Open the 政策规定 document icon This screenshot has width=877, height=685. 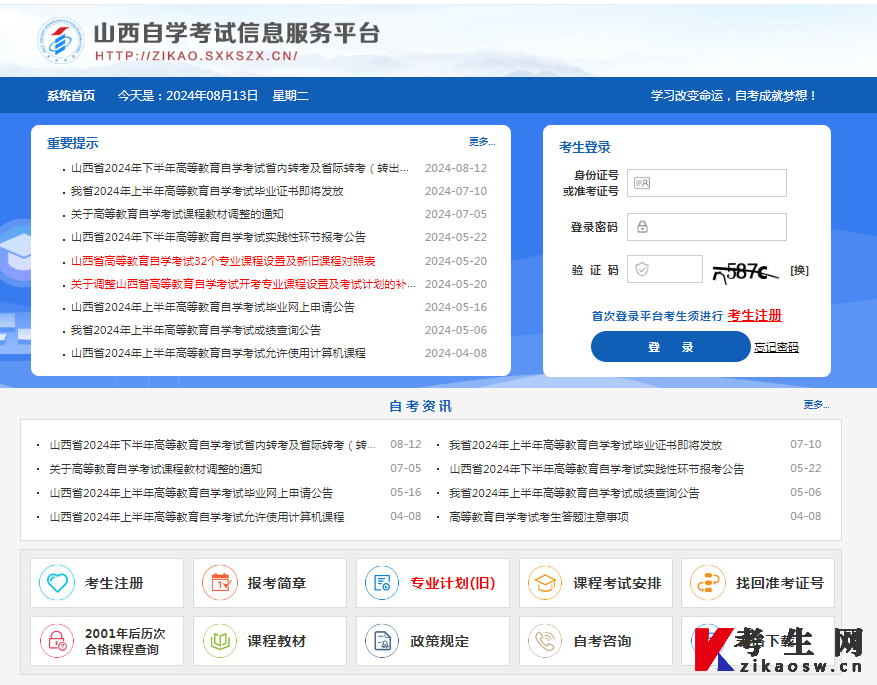tap(381, 641)
